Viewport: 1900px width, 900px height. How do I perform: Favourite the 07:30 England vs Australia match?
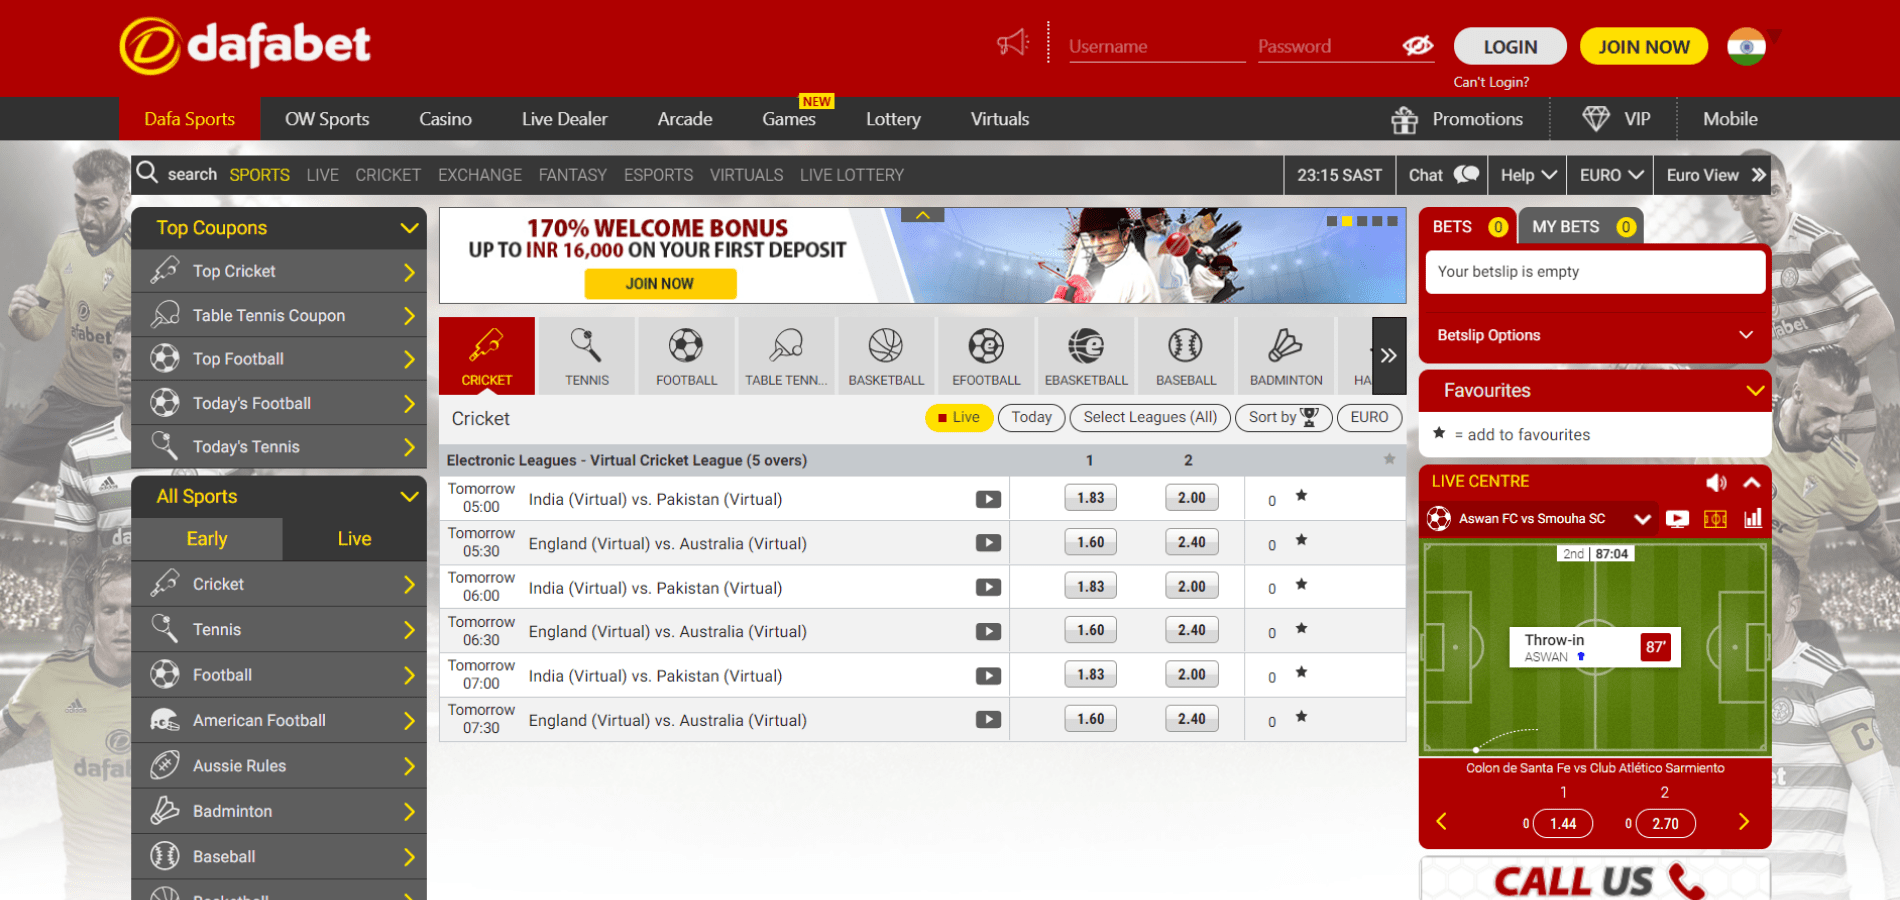click(1301, 716)
